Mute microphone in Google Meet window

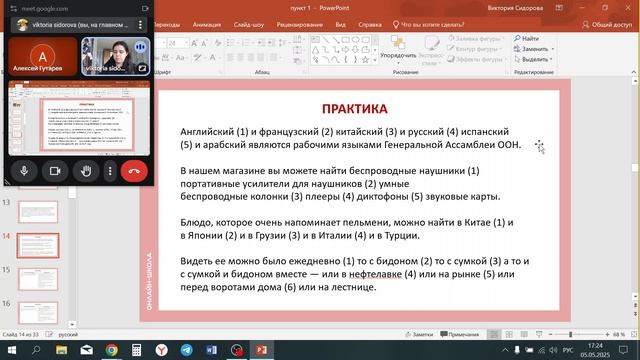(x=24, y=171)
